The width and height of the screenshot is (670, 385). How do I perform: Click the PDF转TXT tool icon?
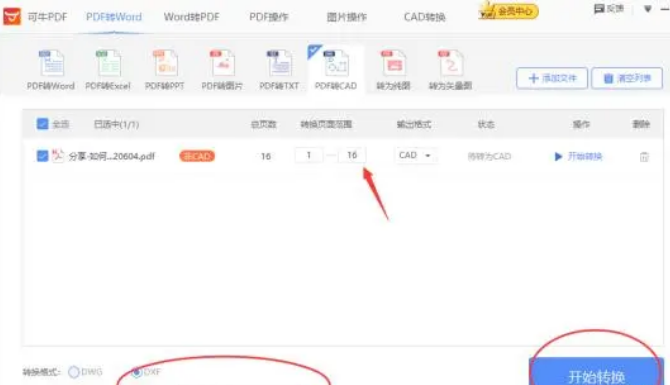tap(279, 64)
